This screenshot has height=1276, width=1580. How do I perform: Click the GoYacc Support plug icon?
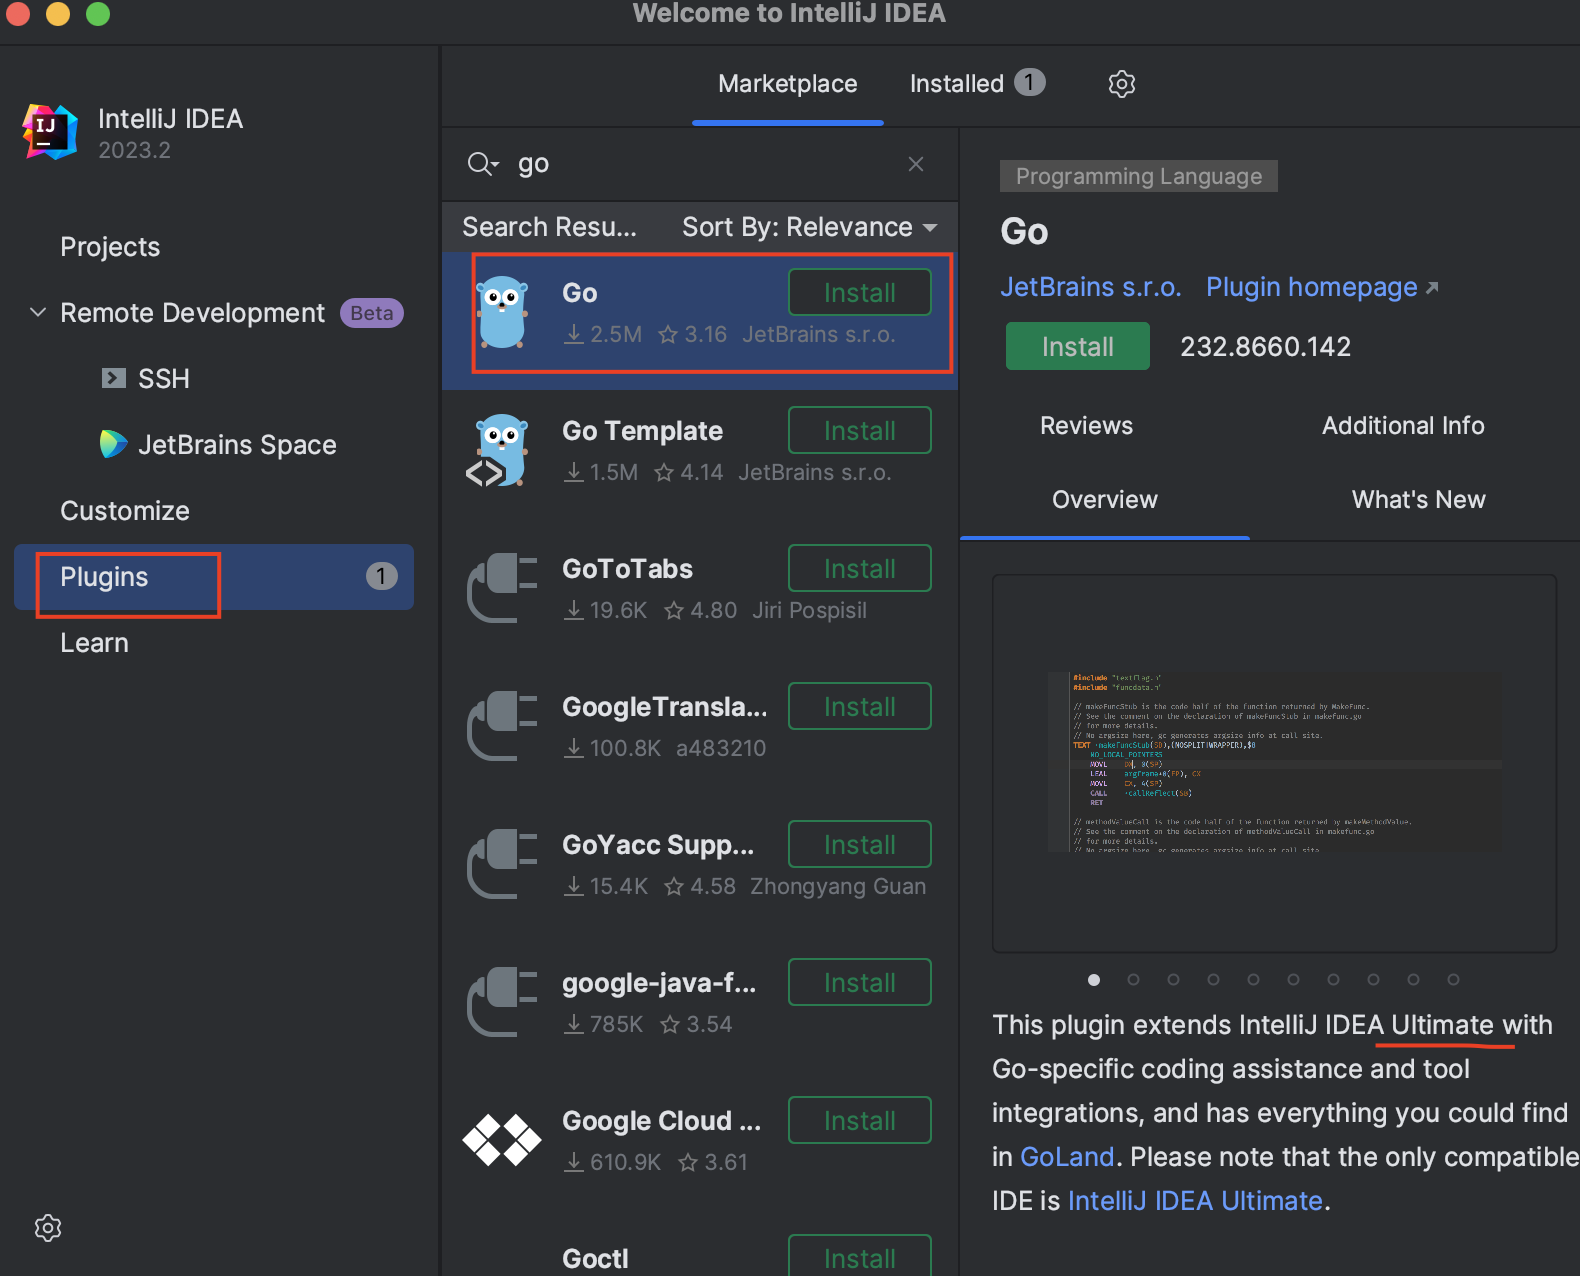click(x=502, y=864)
